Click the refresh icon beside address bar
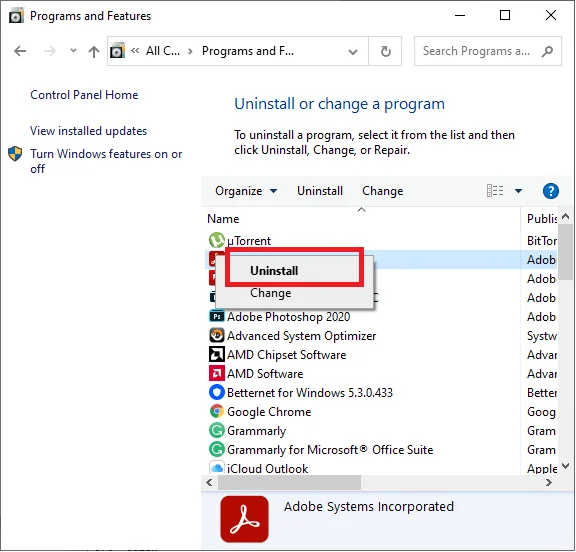This screenshot has height=552, width=576. [385, 51]
